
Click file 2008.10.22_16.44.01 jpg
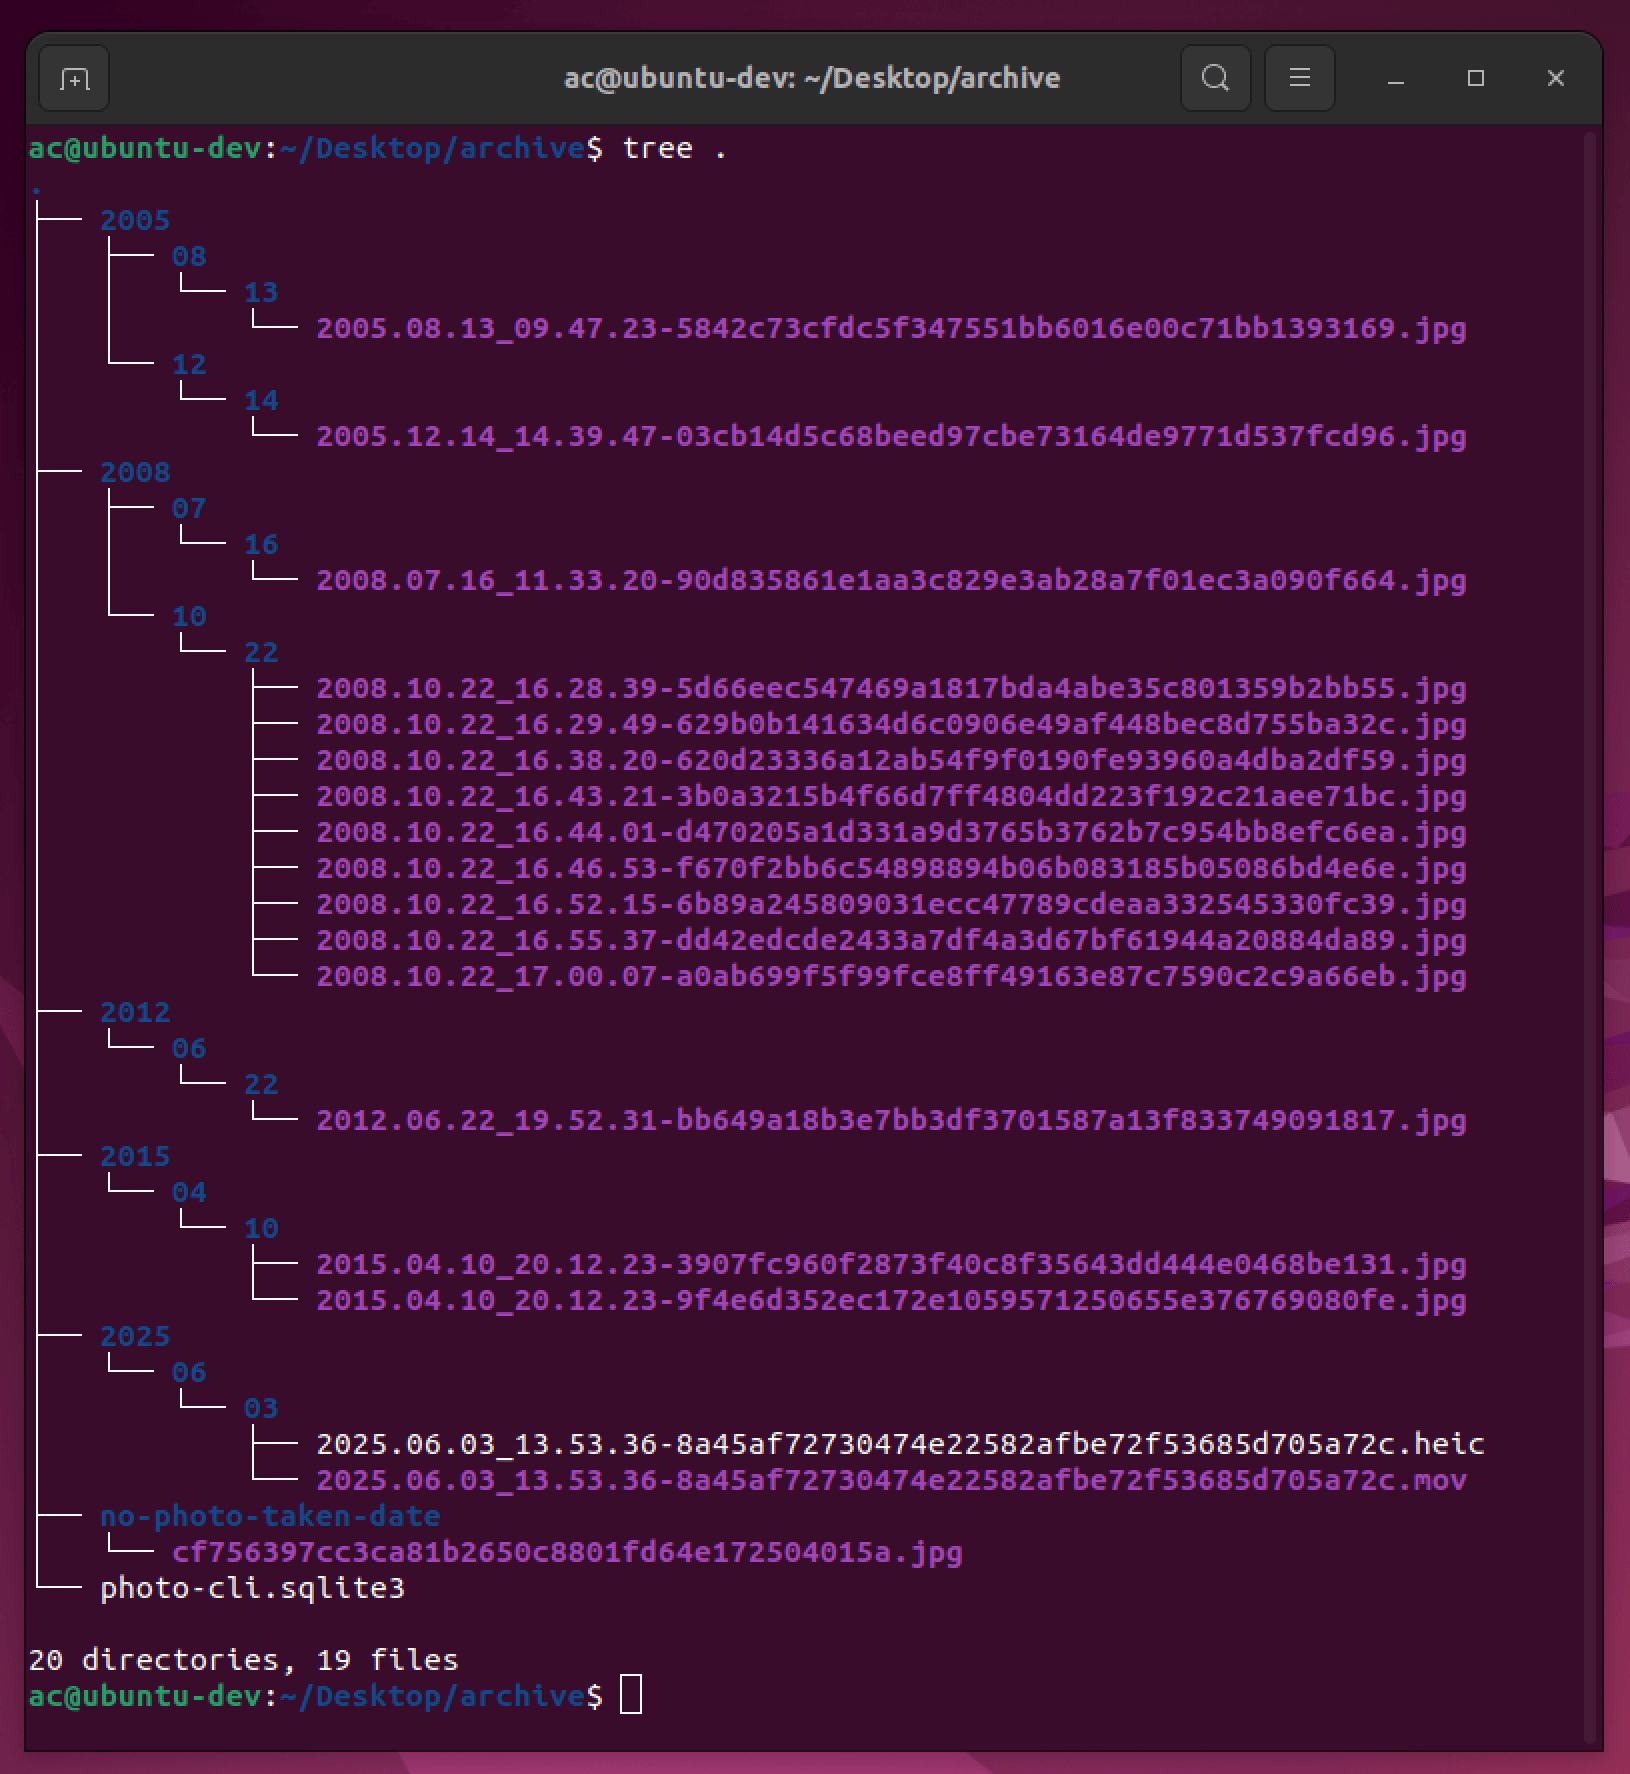point(891,832)
